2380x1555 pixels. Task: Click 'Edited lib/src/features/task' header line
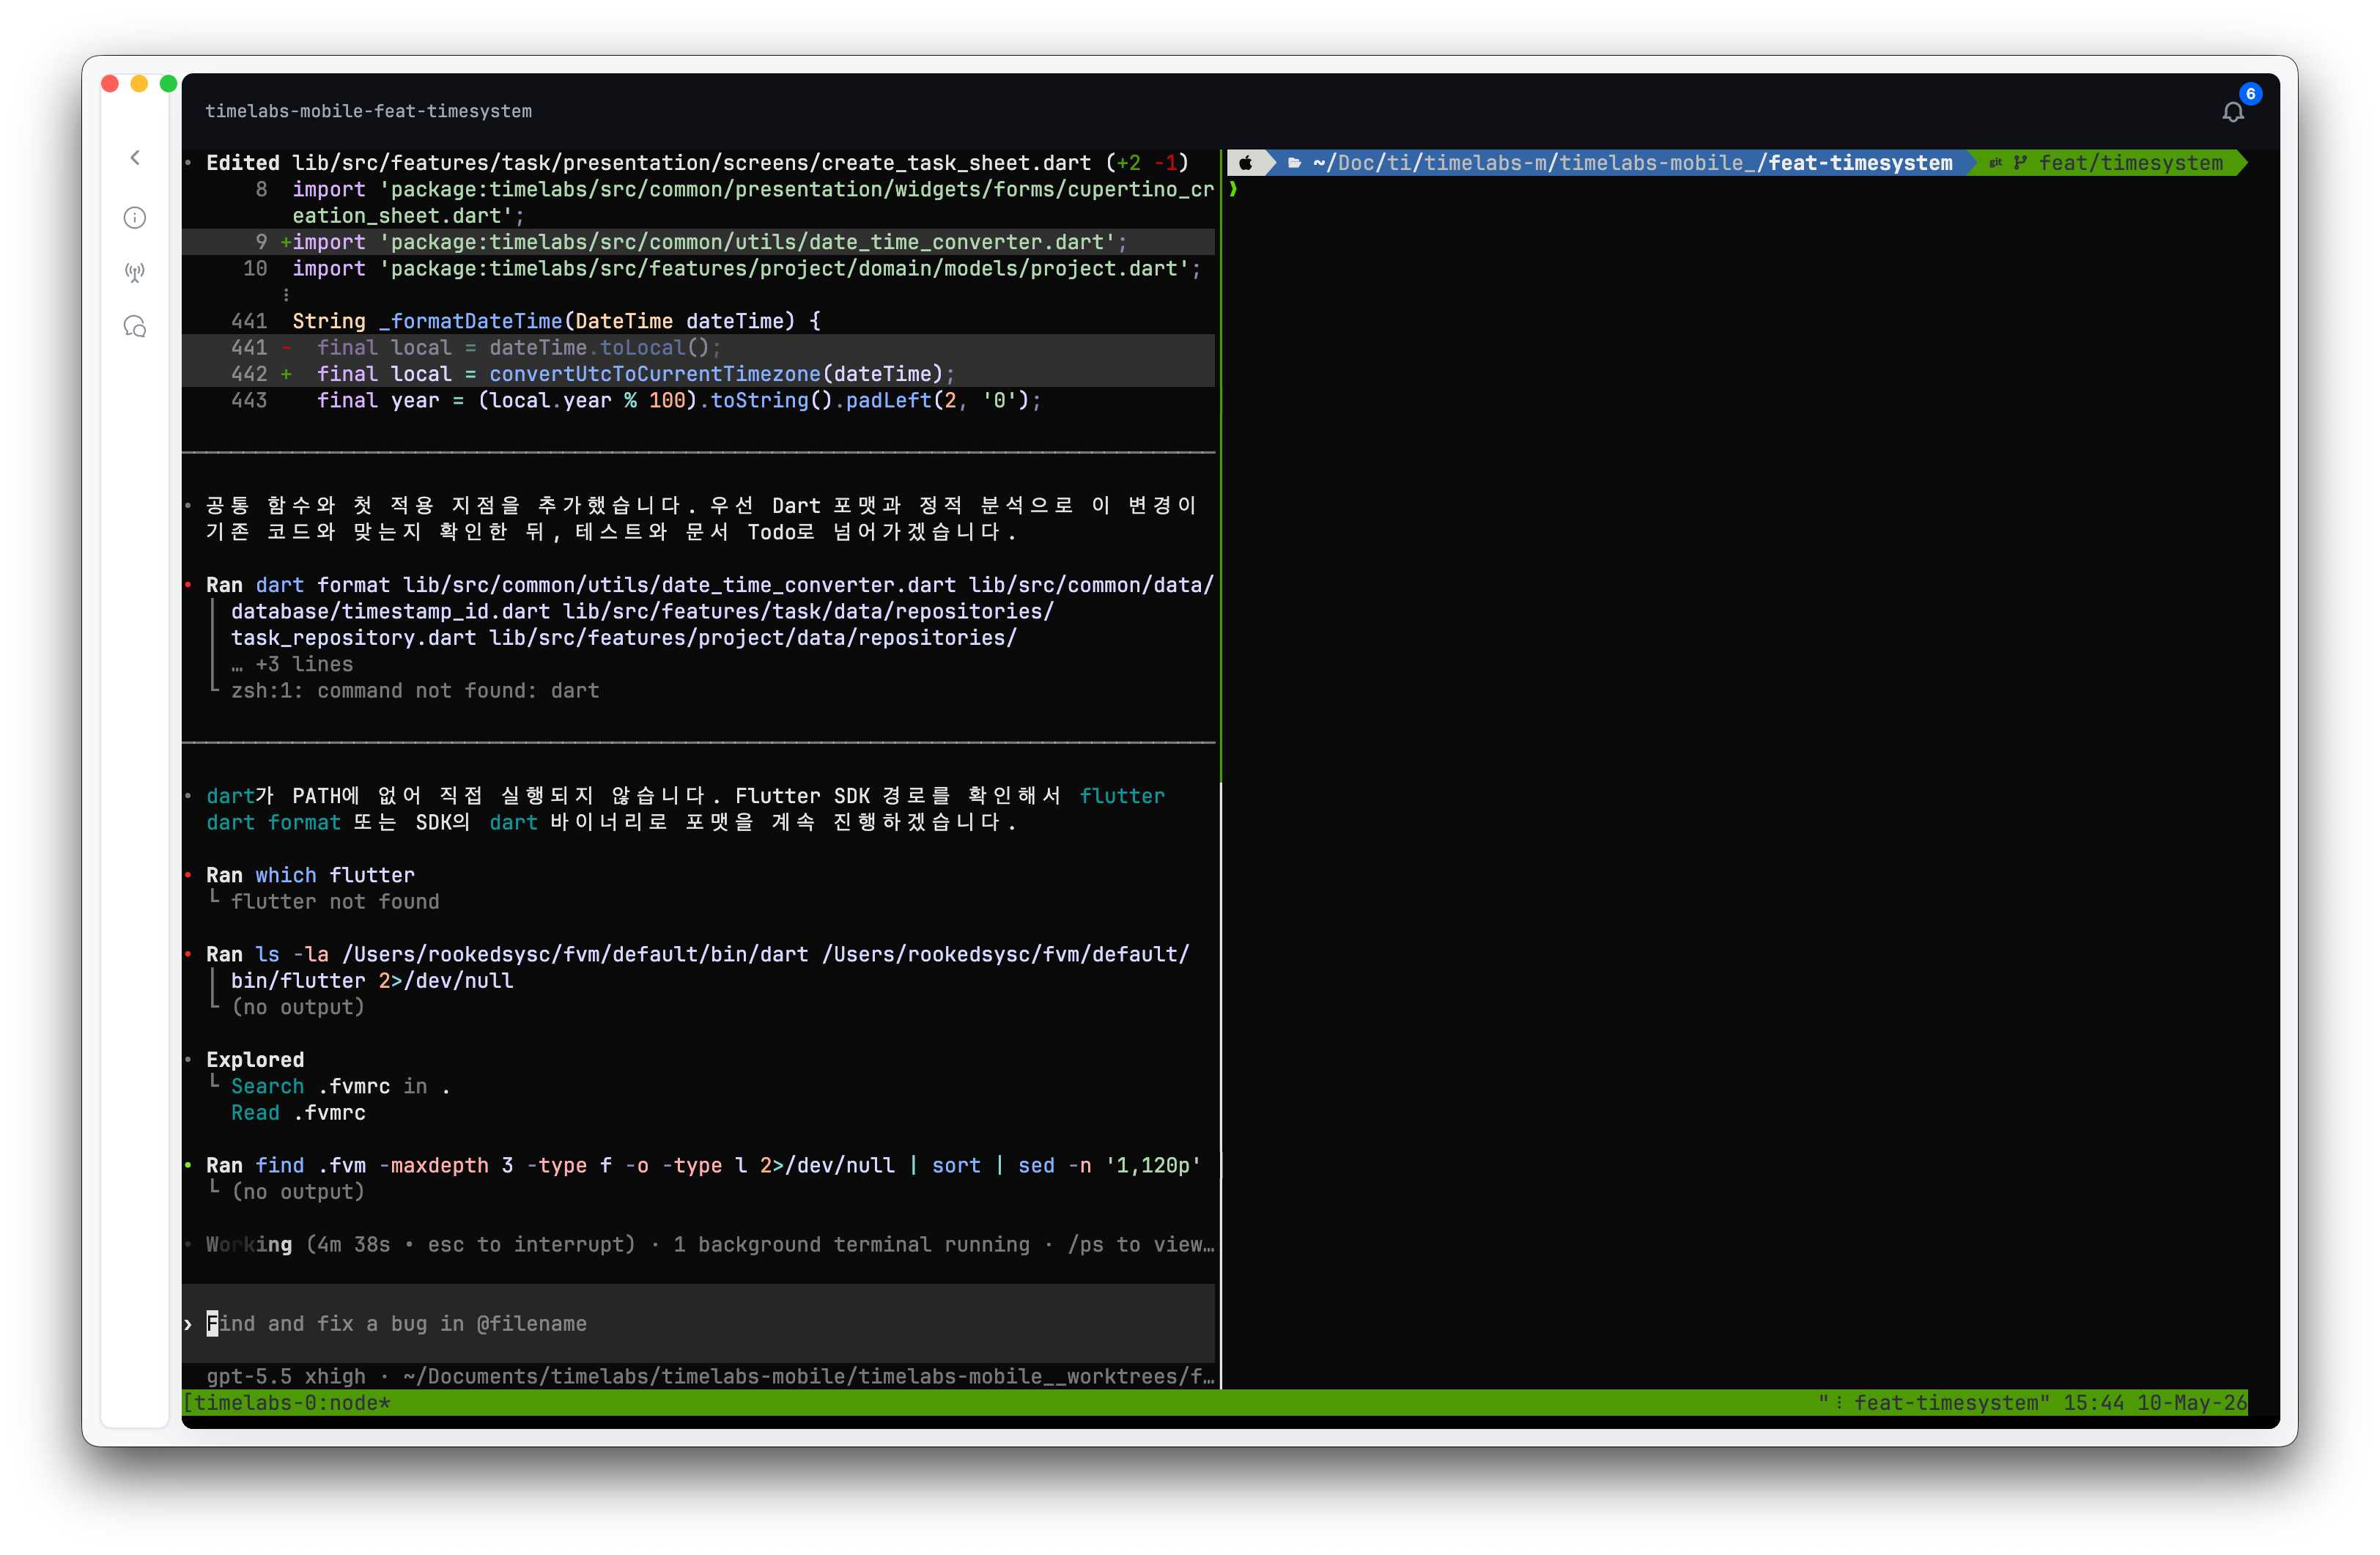(x=697, y=163)
